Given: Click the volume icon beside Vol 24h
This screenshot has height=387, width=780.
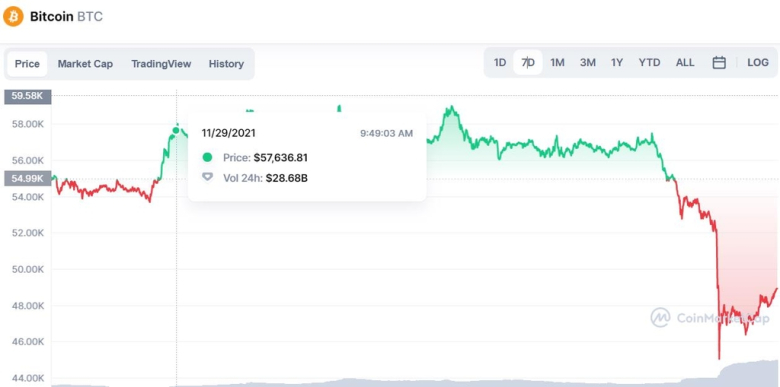Looking at the screenshot, I should tap(207, 178).
